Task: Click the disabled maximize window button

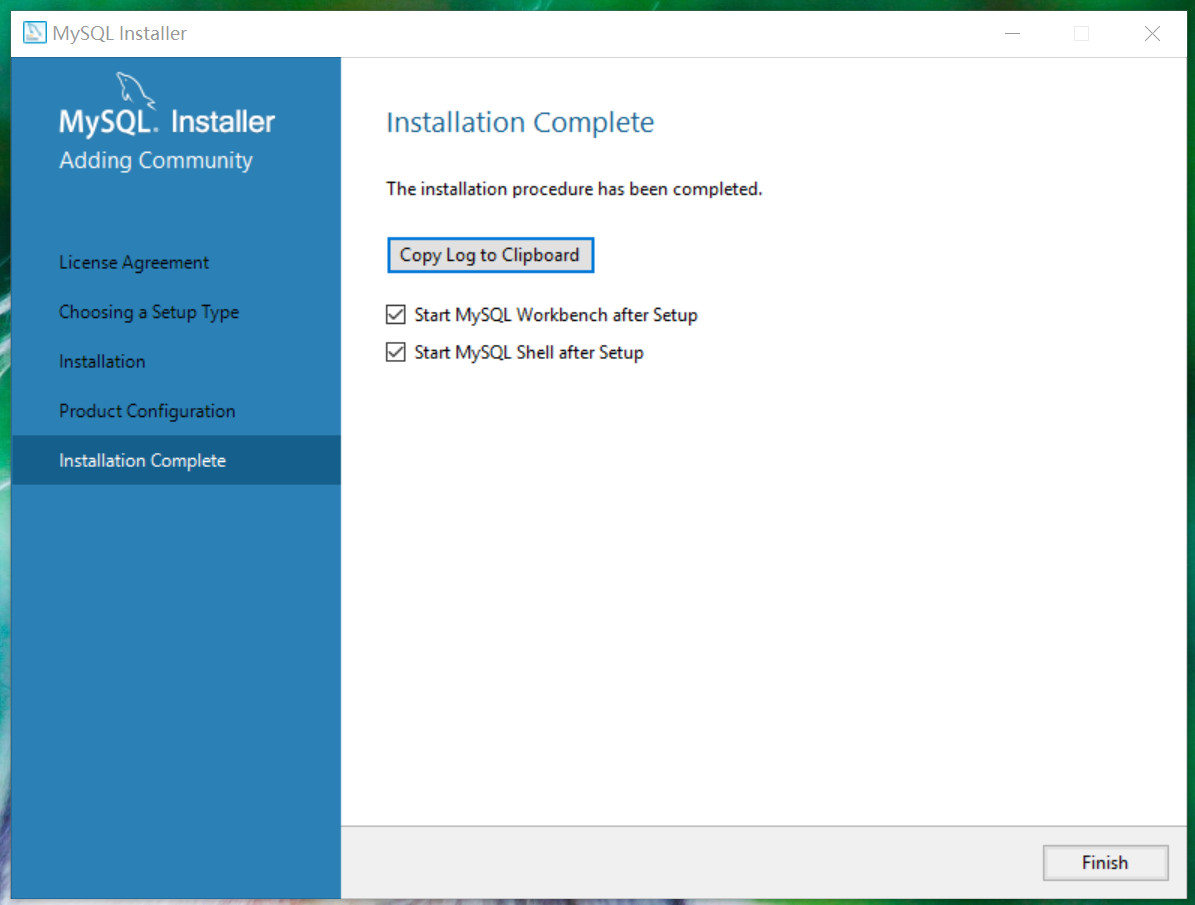Action: pyautogui.click(x=1081, y=34)
